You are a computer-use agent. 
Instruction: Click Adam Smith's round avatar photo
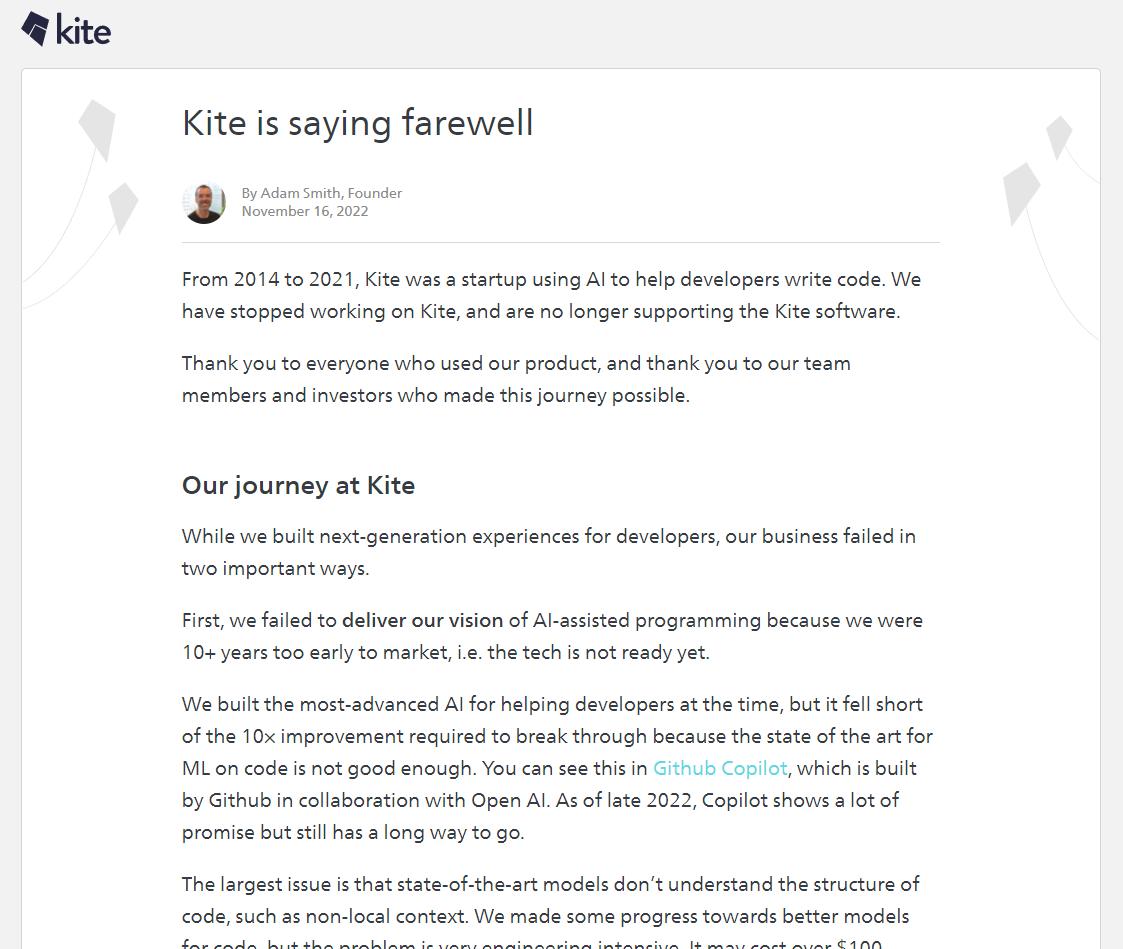click(x=204, y=203)
